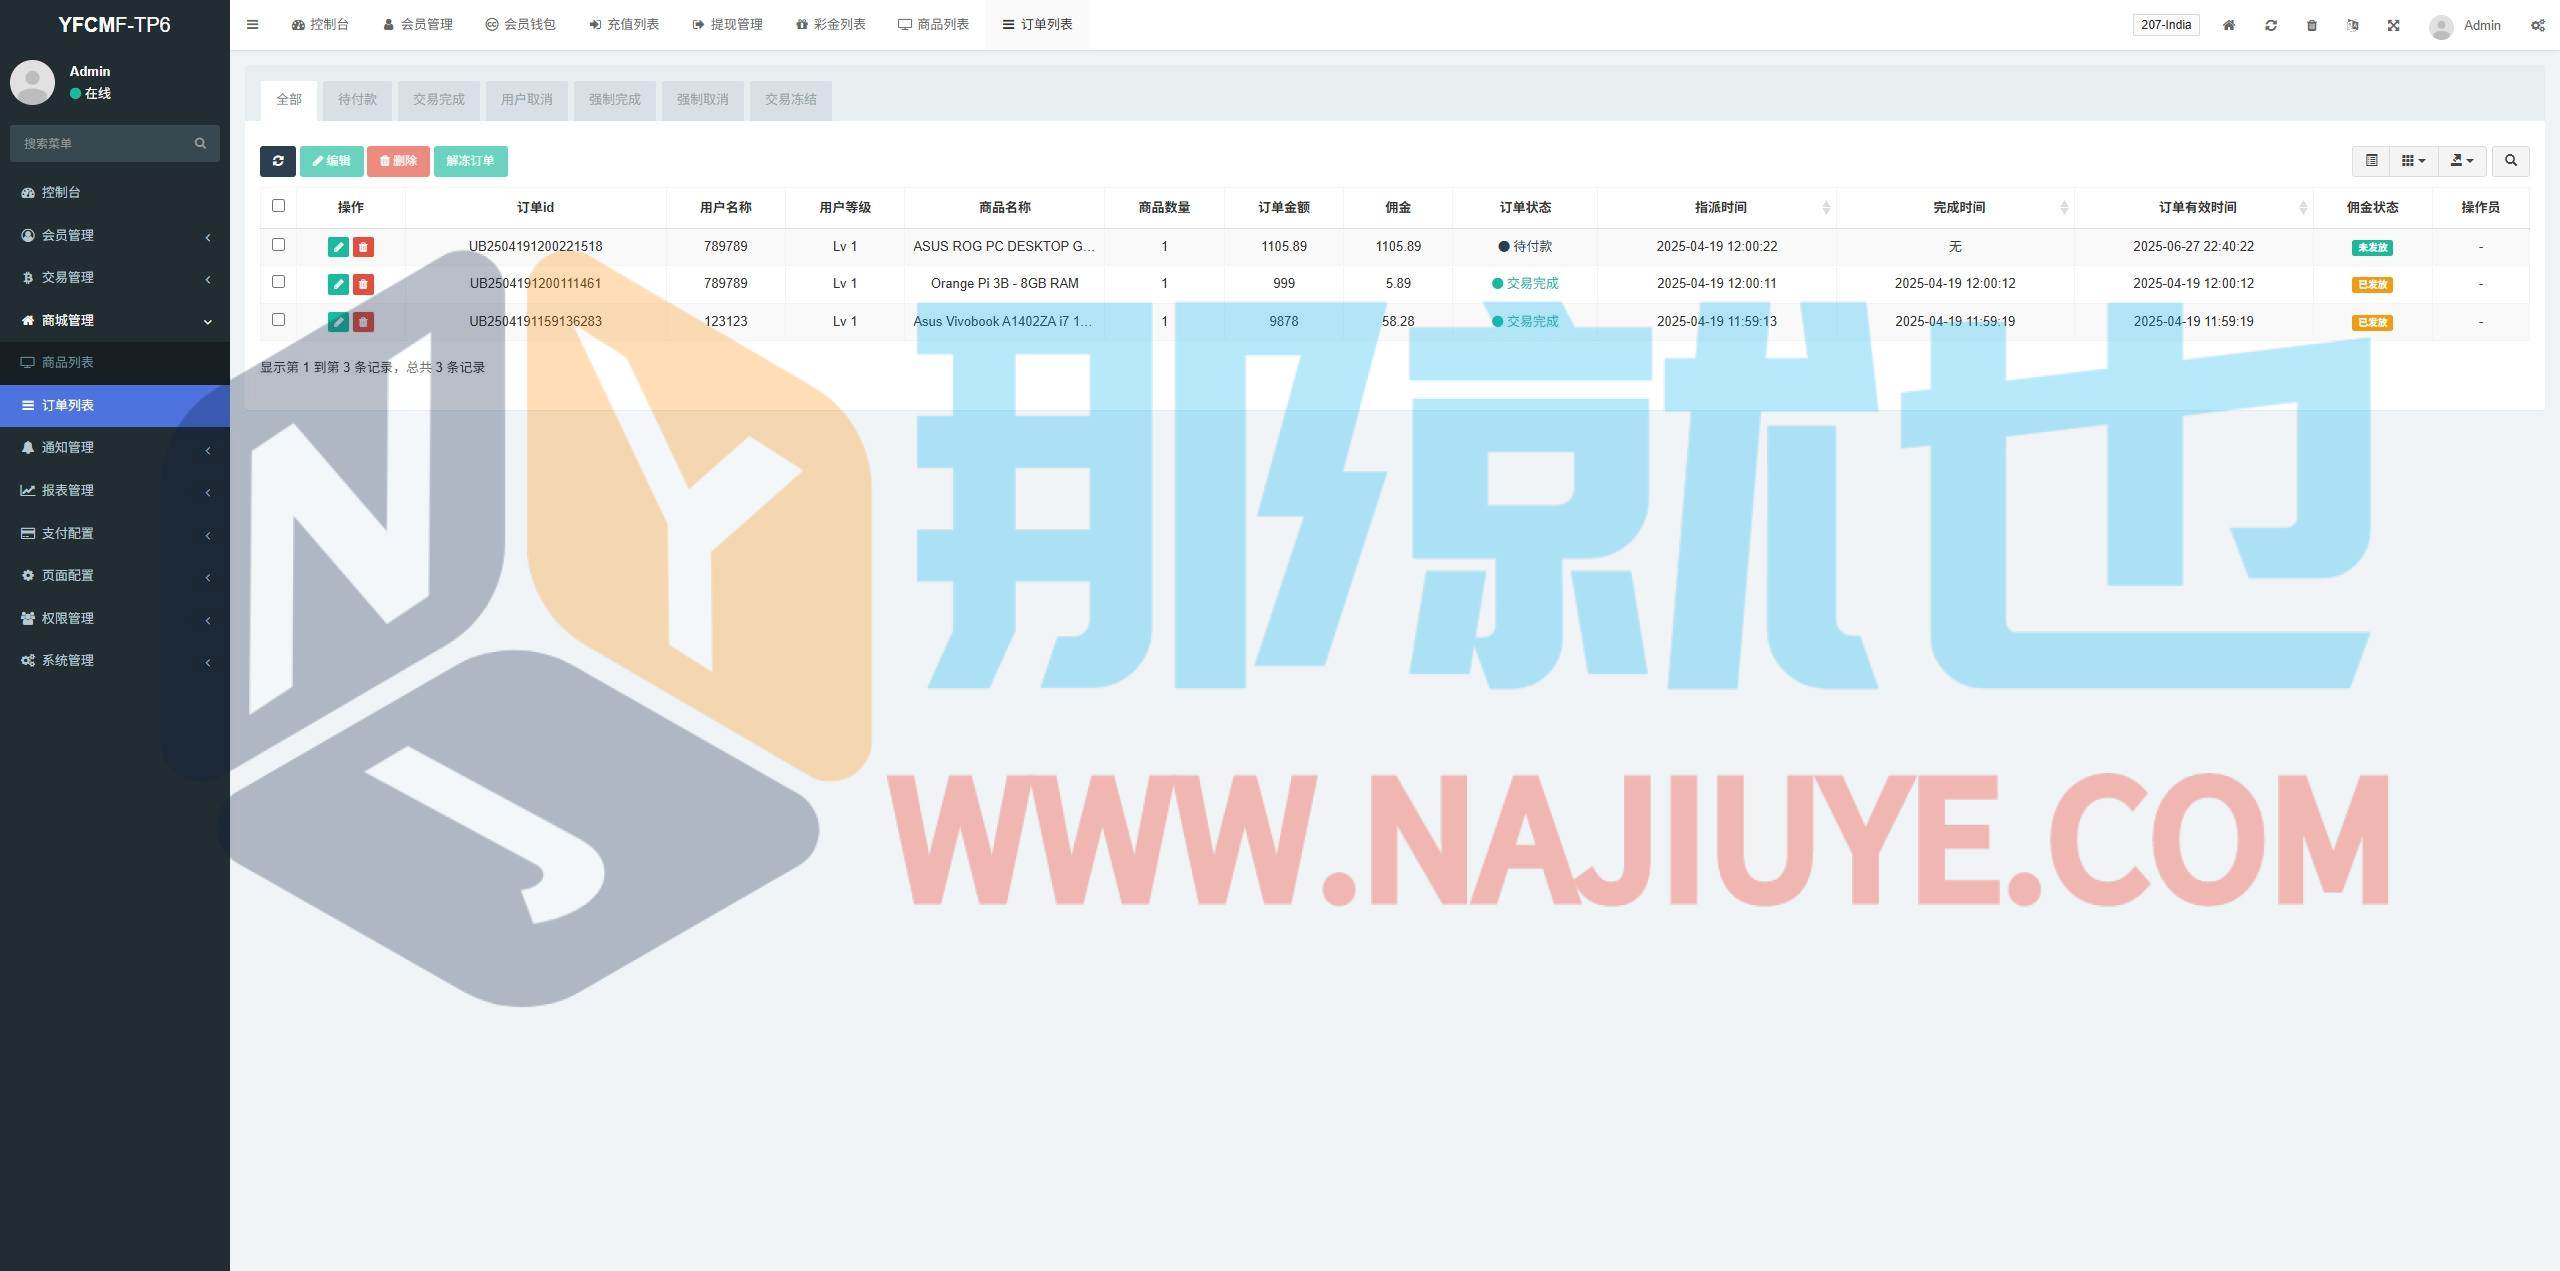Open the columns dropdown in table toolbar
The image size is (2560, 1271).
tap(2413, 161)
